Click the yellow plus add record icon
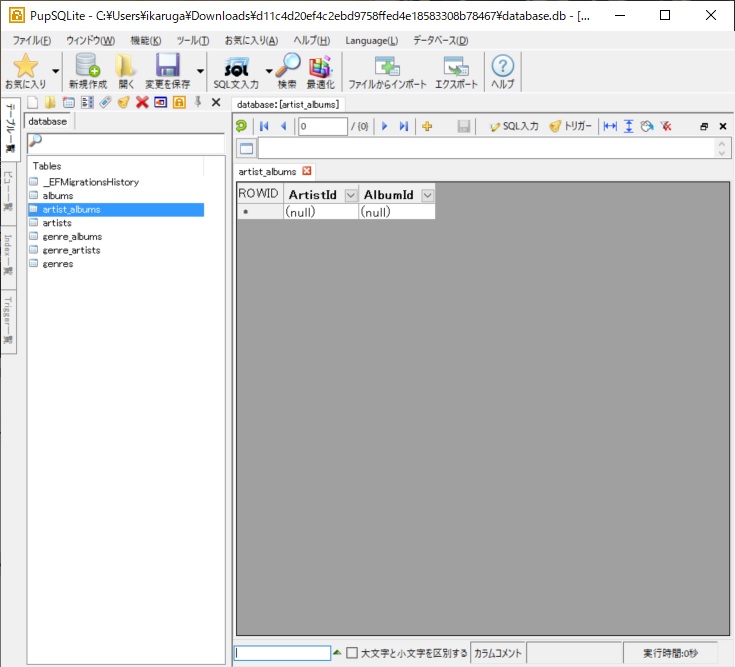Viewport: 735px width, 667px height. click(x=427, y=126)
